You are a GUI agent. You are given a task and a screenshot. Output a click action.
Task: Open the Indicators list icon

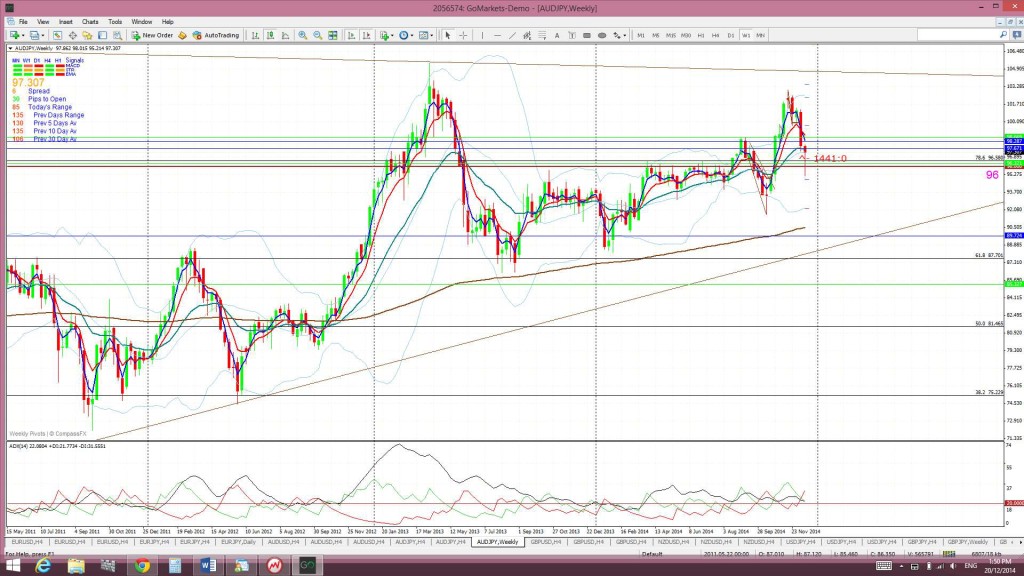[385, 35]
